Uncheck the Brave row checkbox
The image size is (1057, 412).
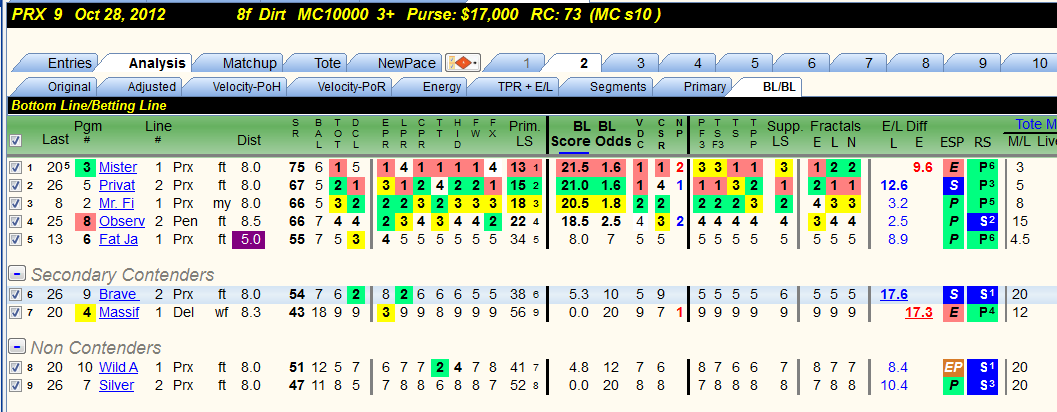(14, 294)
